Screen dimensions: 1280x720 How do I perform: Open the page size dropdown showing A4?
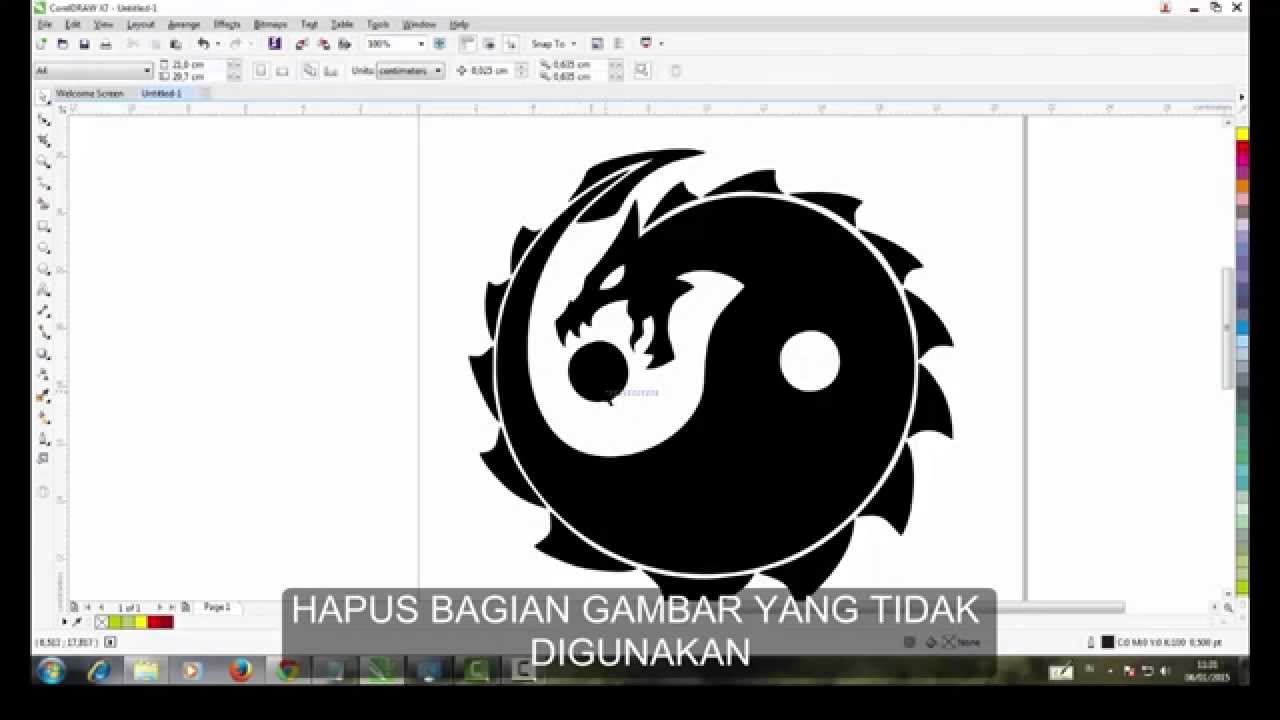[x=93, y=71]
